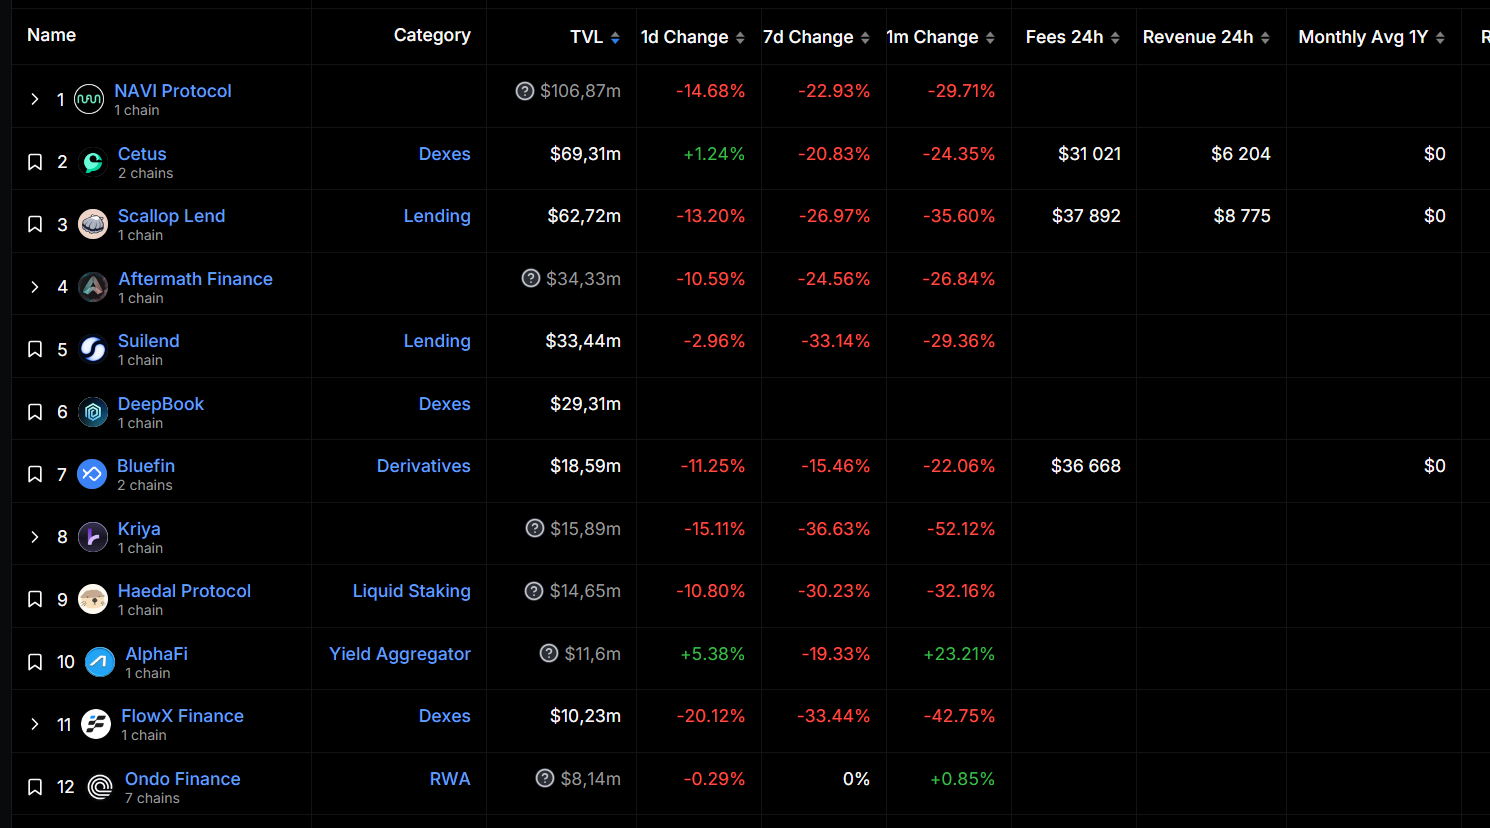
Task: Open the Cetus protocol page
Action: [142, 154]
